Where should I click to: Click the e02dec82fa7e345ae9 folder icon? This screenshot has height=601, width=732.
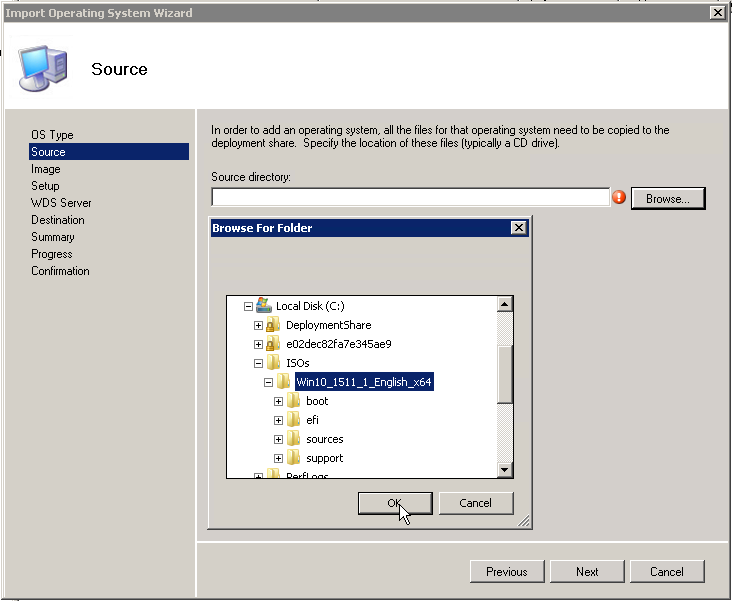coord(273,344)
